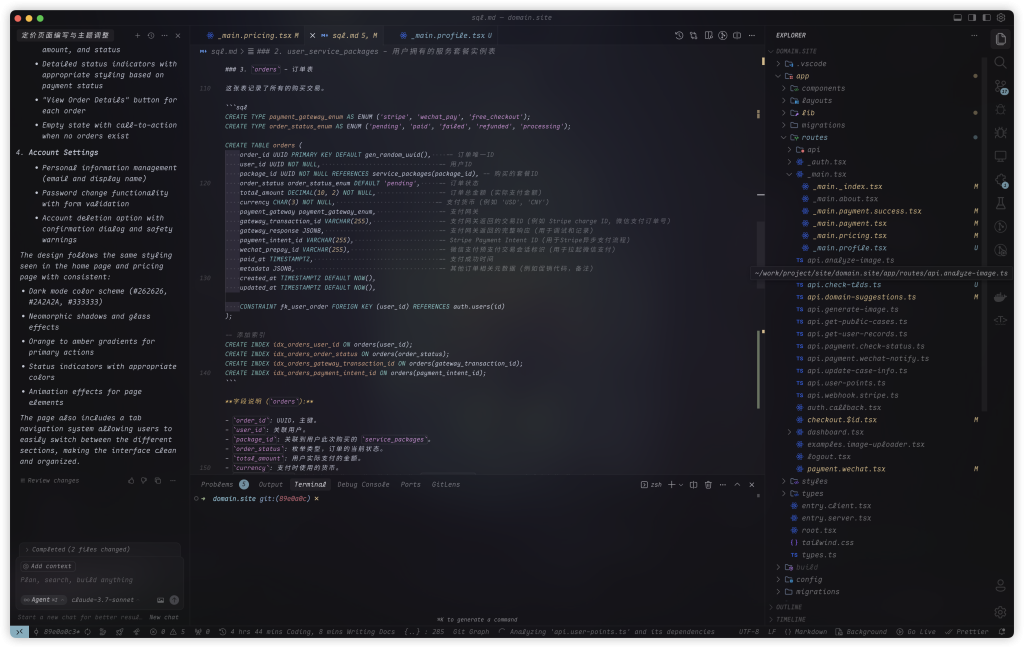
Task: Click the New chat link
Action: tap(164, 617)
